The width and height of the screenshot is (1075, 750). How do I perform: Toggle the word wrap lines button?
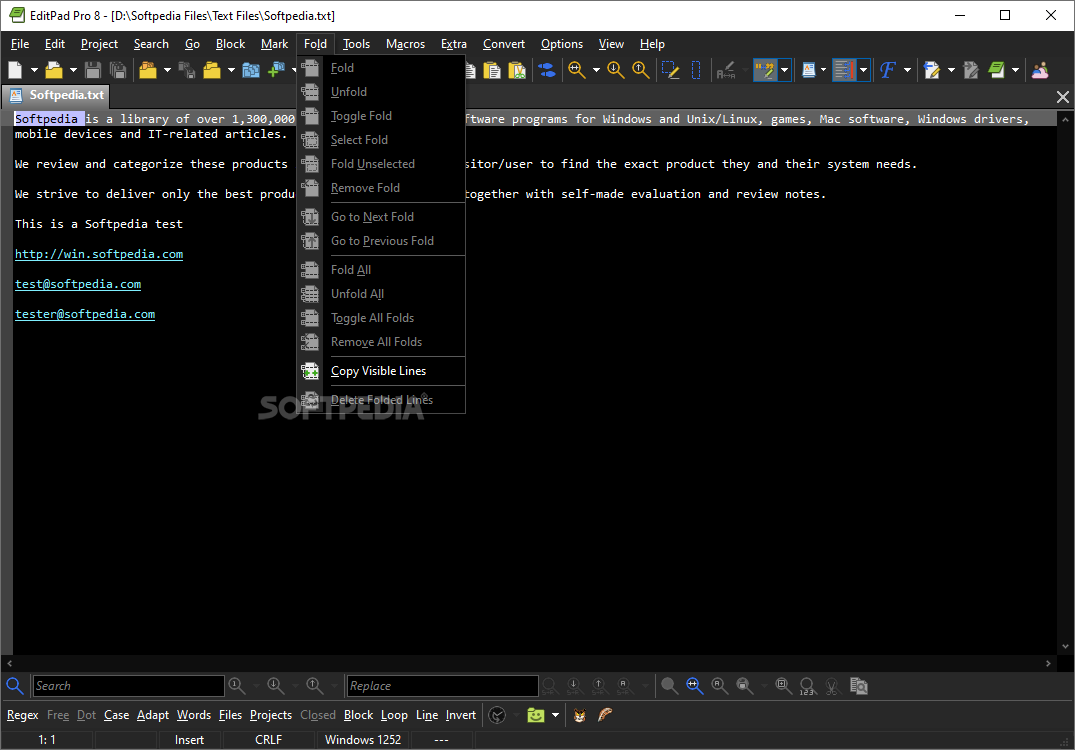tap(844, 70)
